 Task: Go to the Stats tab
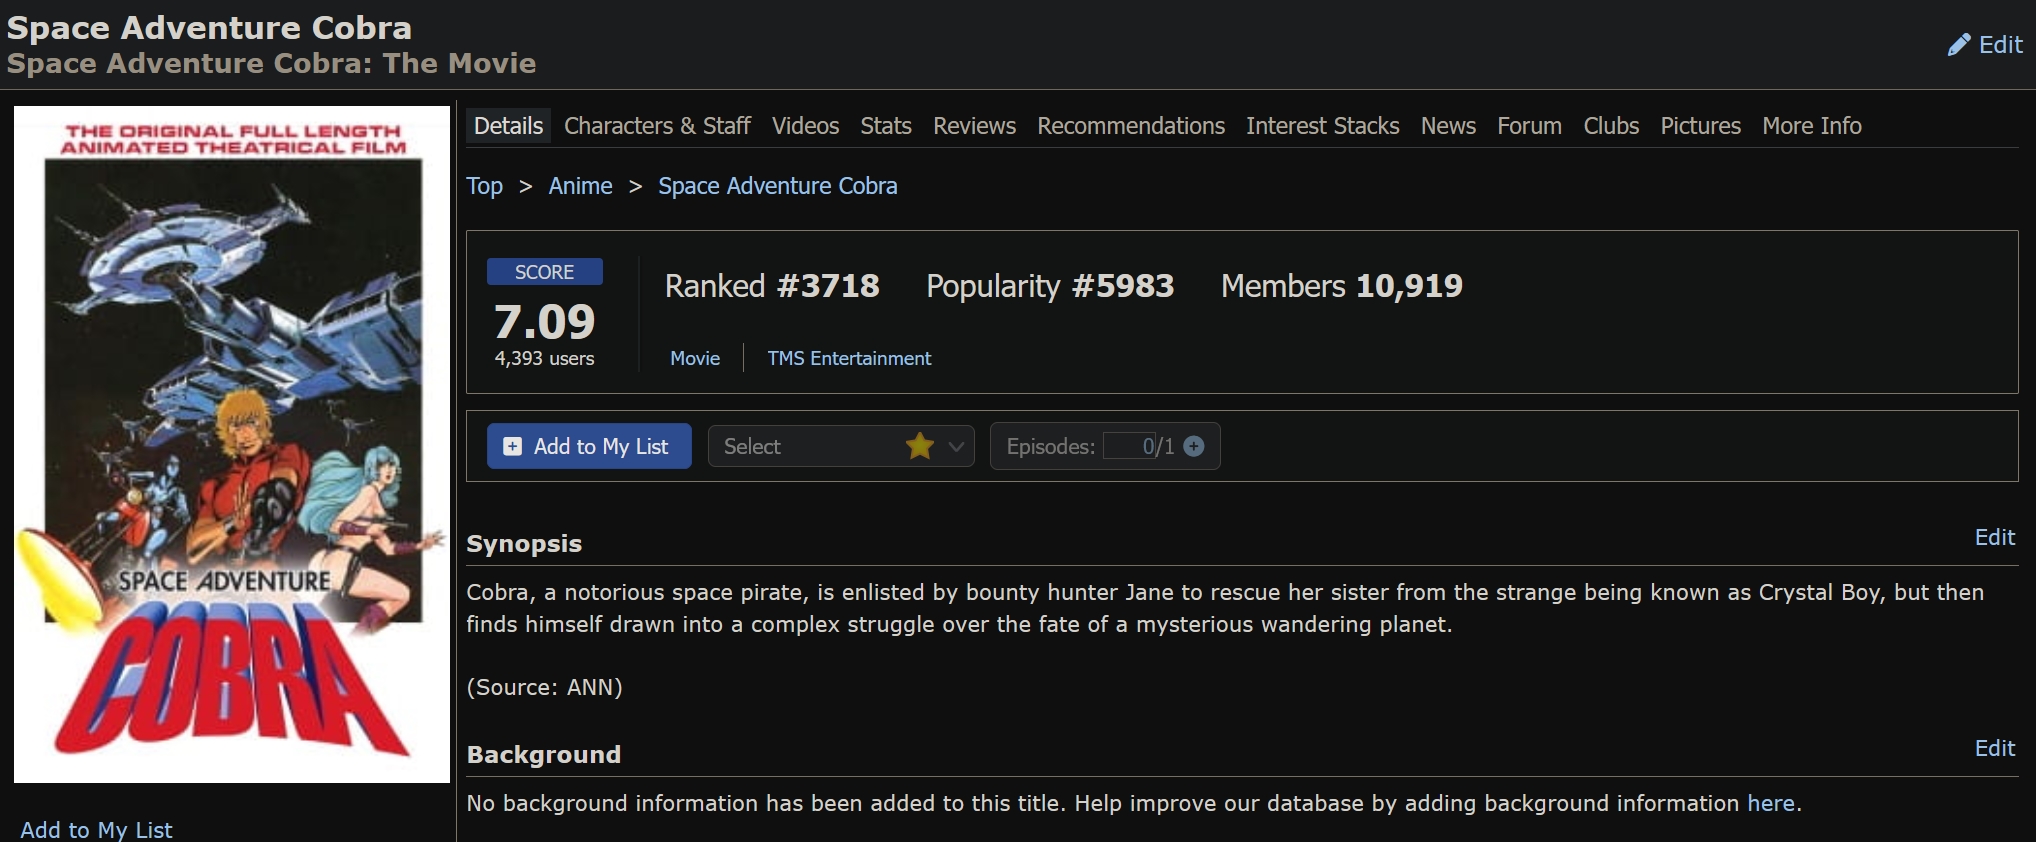pyautogui.click(x=886, y=126)
